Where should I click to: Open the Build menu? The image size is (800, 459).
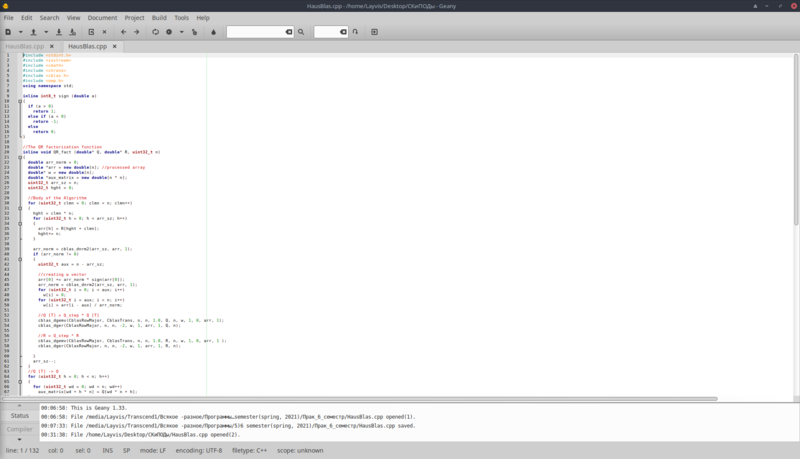(x=159, y=17)
